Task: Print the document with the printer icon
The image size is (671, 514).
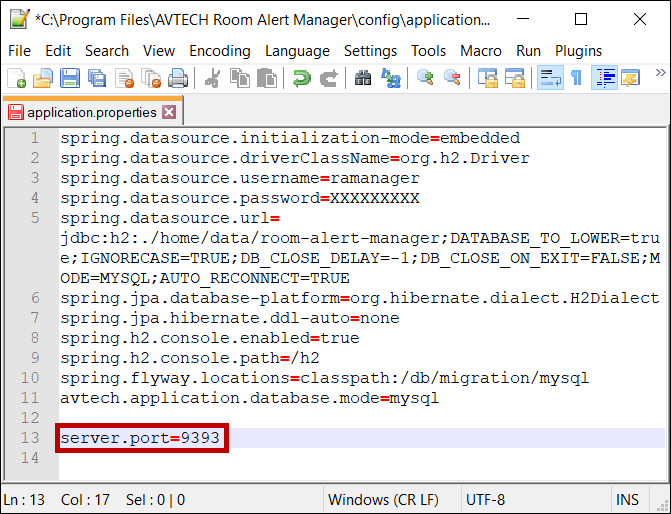Action: point(177,78)
